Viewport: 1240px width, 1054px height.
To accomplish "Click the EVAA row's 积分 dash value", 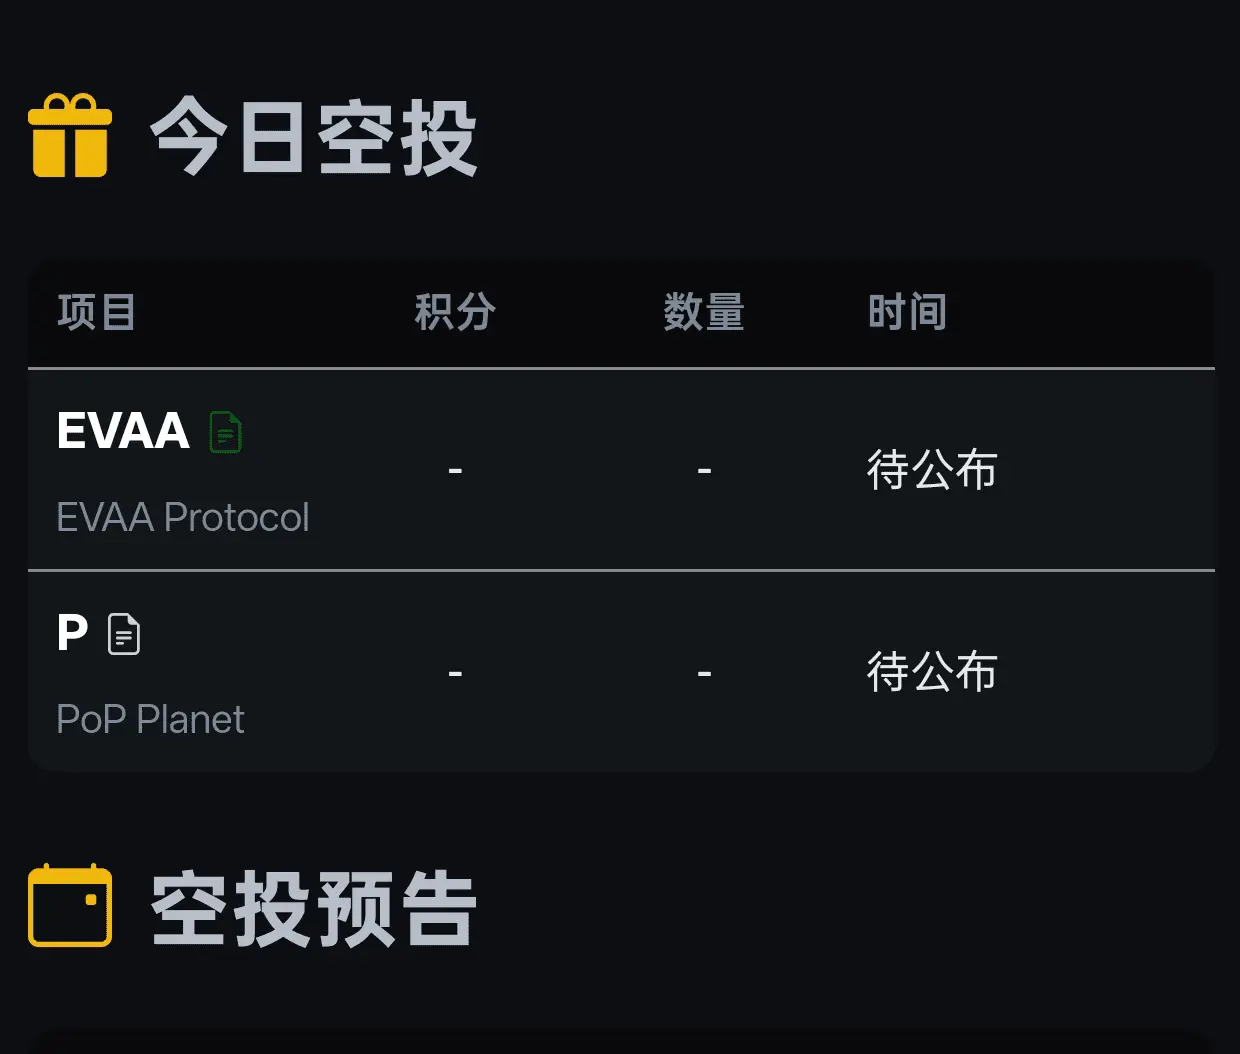I will (455, 470).
